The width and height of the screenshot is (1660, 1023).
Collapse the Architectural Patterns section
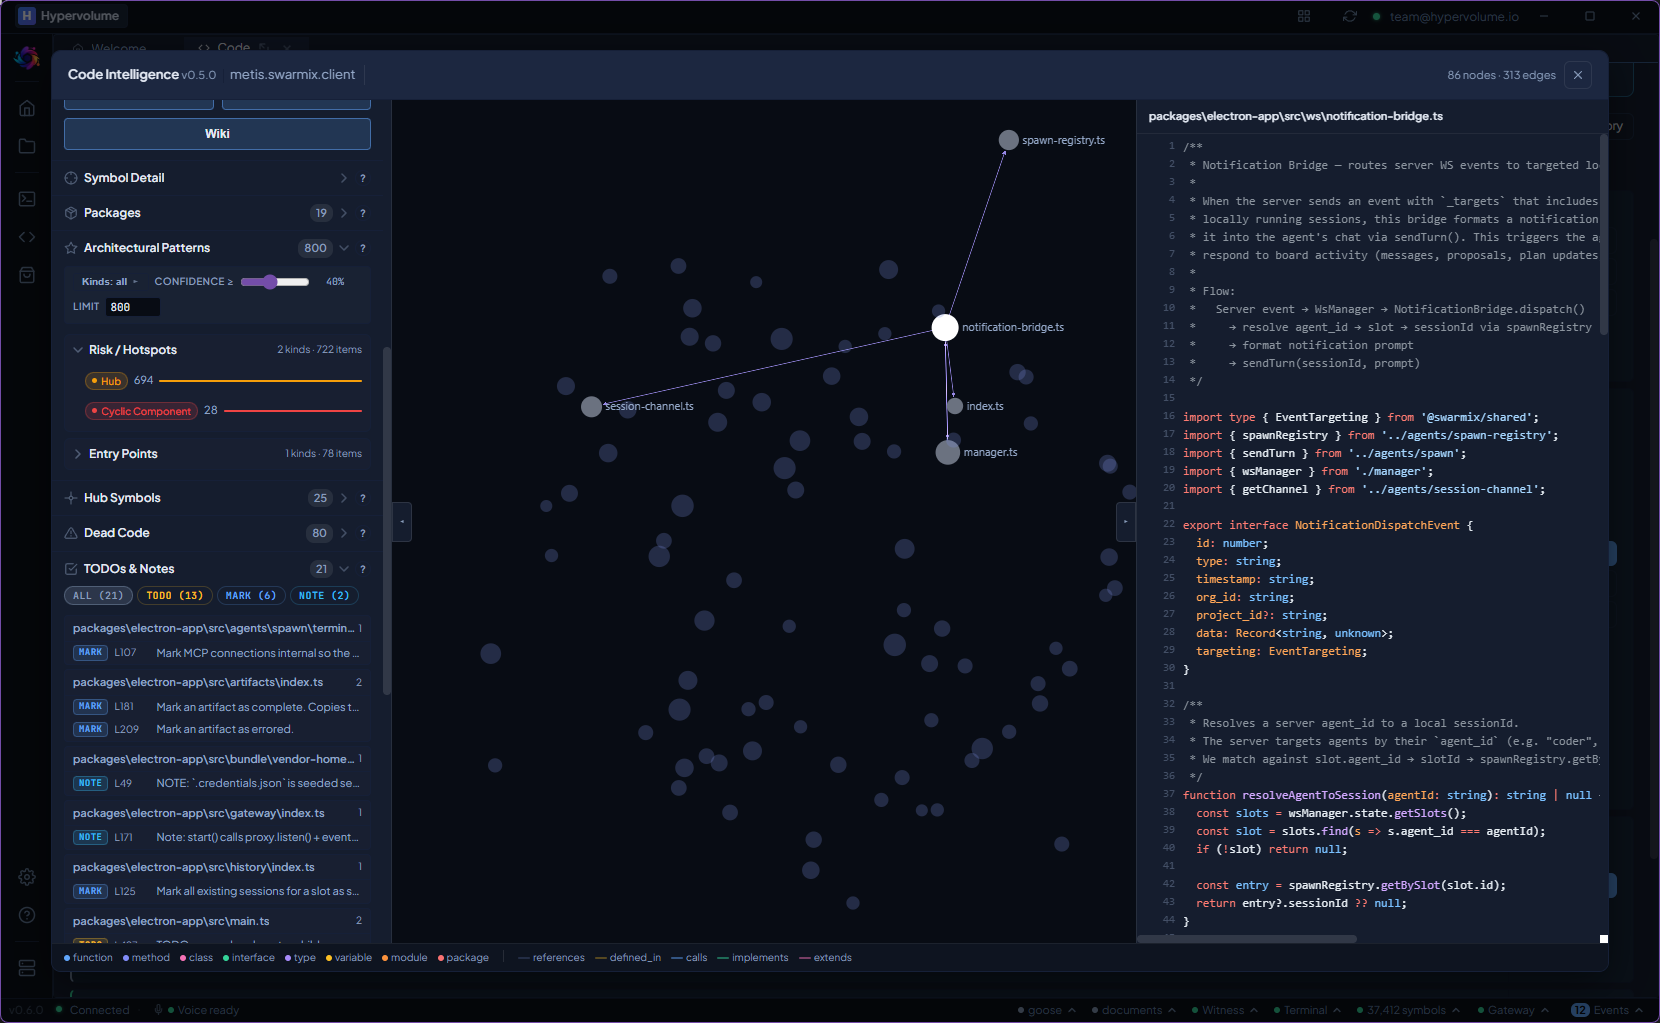344,248
